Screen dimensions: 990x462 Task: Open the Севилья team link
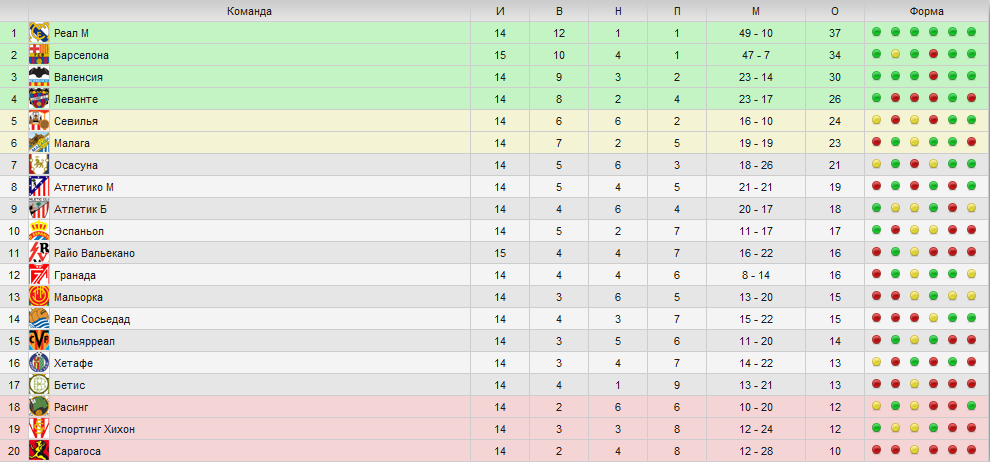[76, 121]
